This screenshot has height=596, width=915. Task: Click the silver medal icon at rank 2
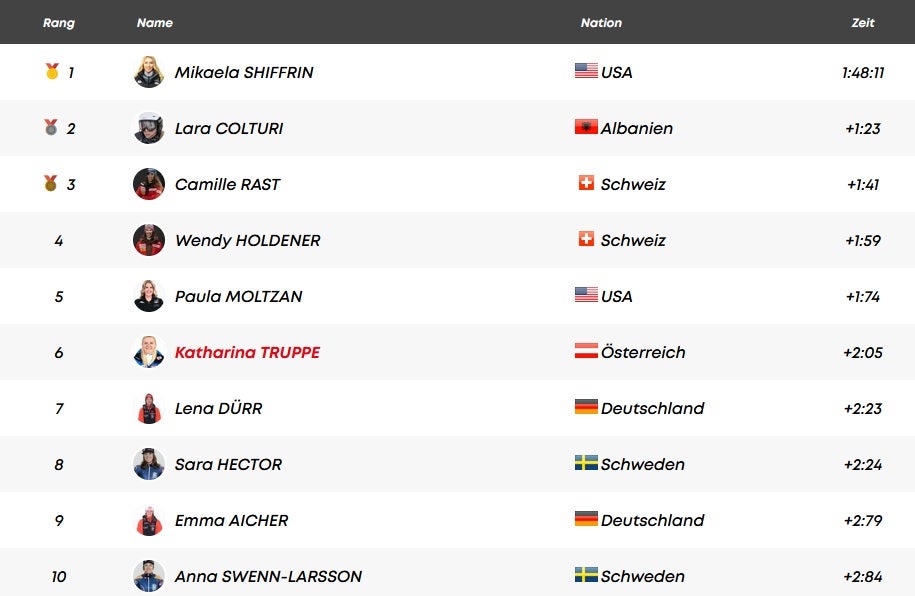pos(51,128)
